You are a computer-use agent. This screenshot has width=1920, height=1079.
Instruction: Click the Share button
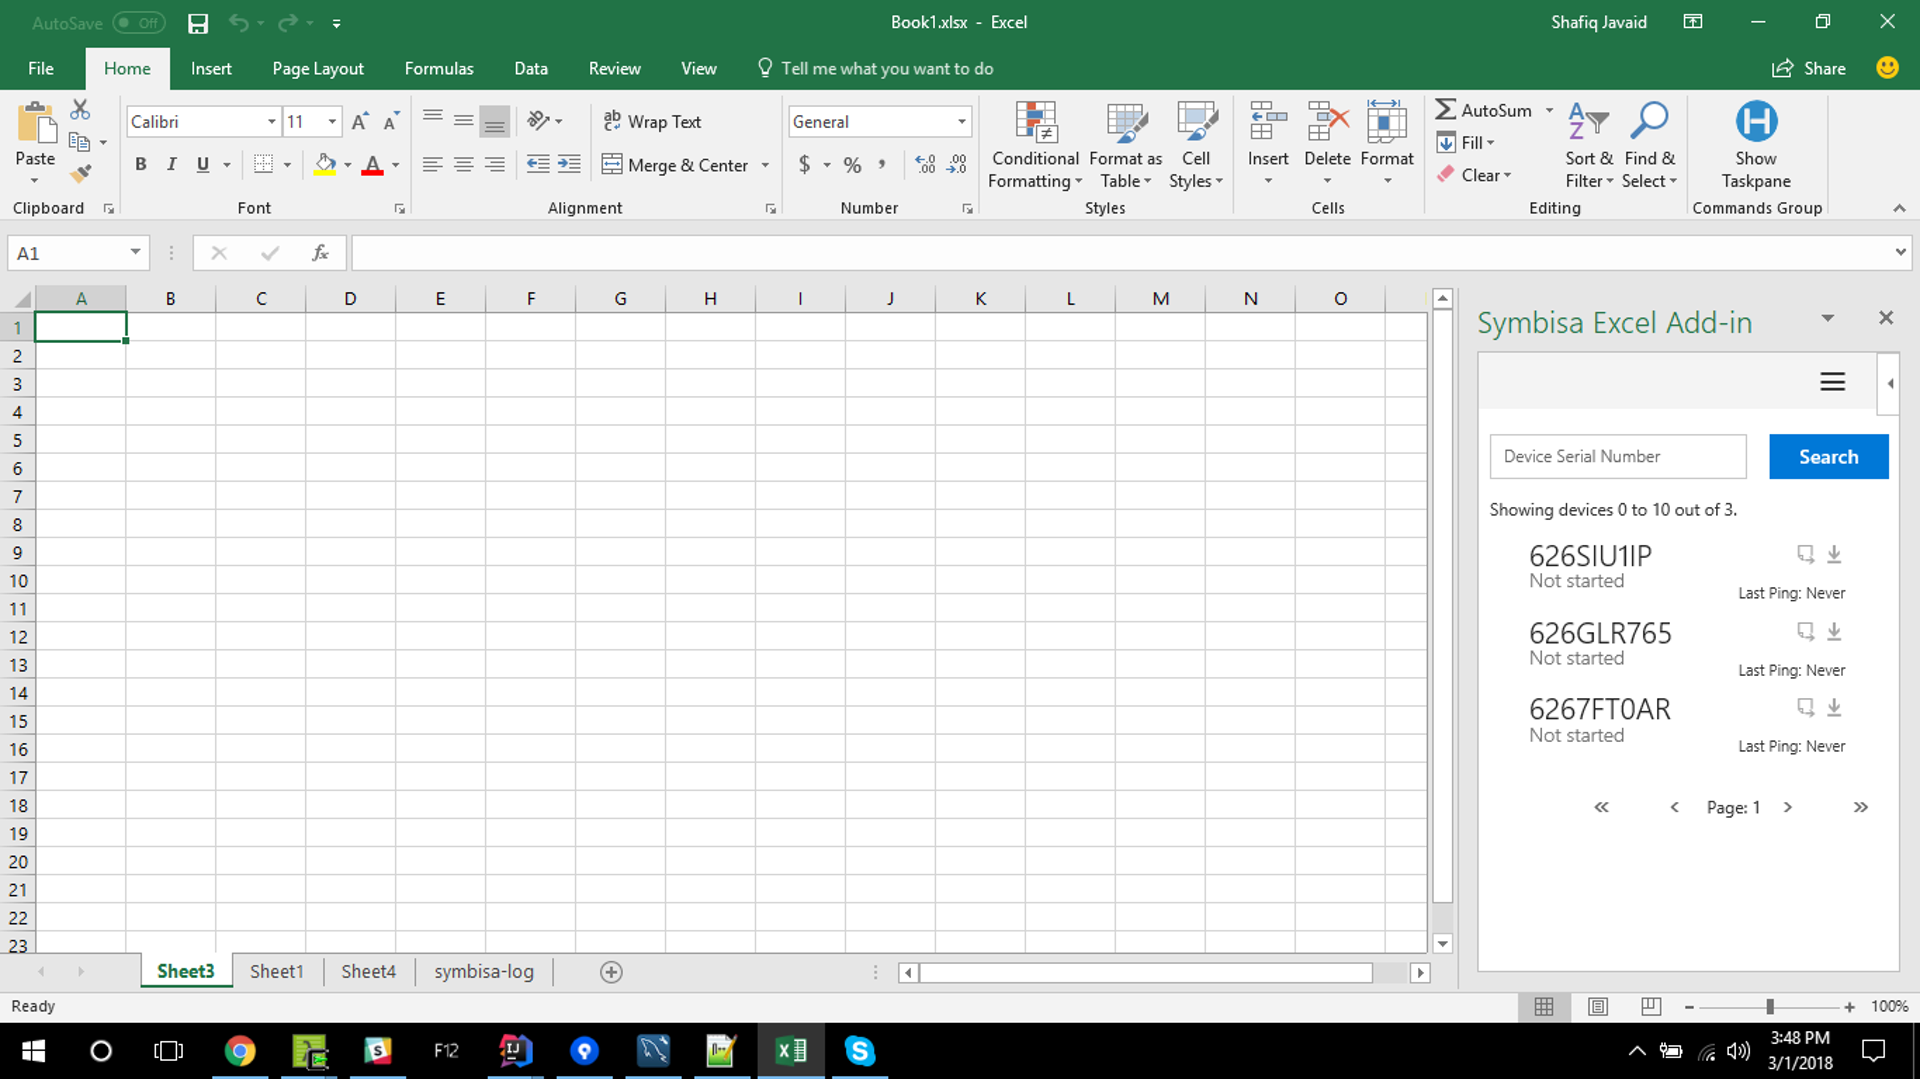[x=1809, y=69]
